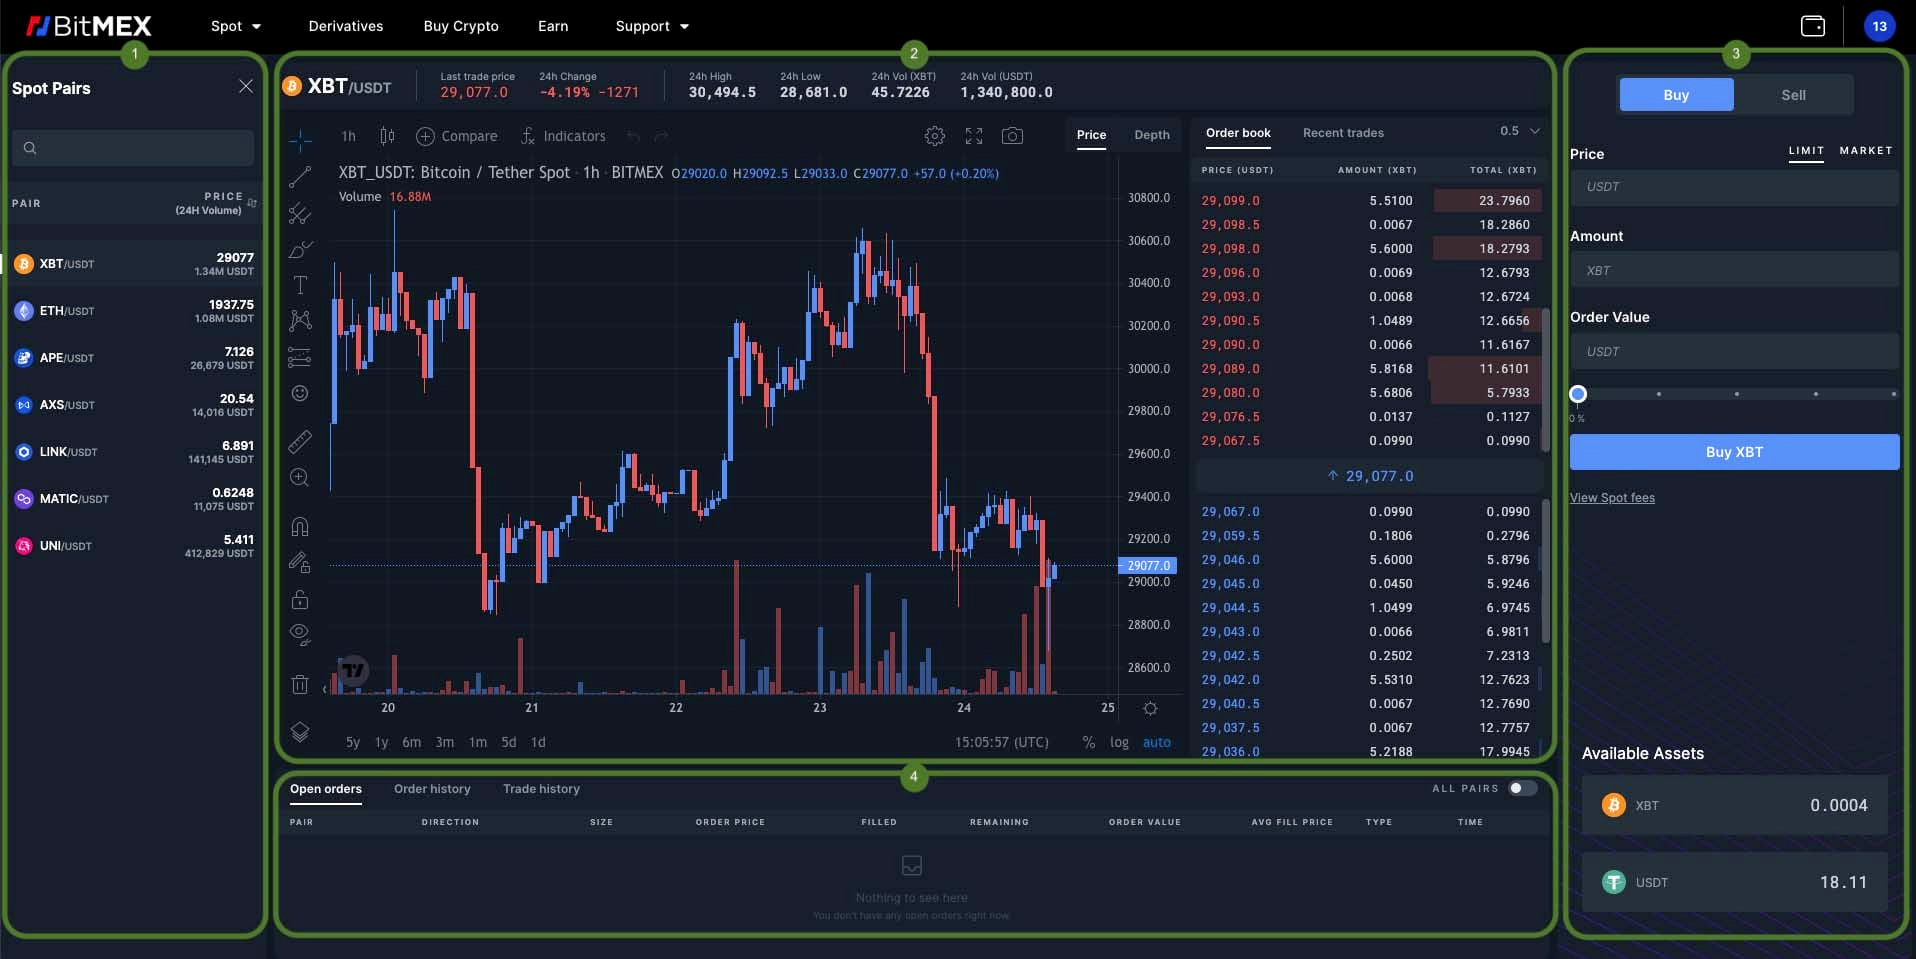Open the Order history tab
The height and width of the screenshot is (959, 1916).
click(432, 789)
